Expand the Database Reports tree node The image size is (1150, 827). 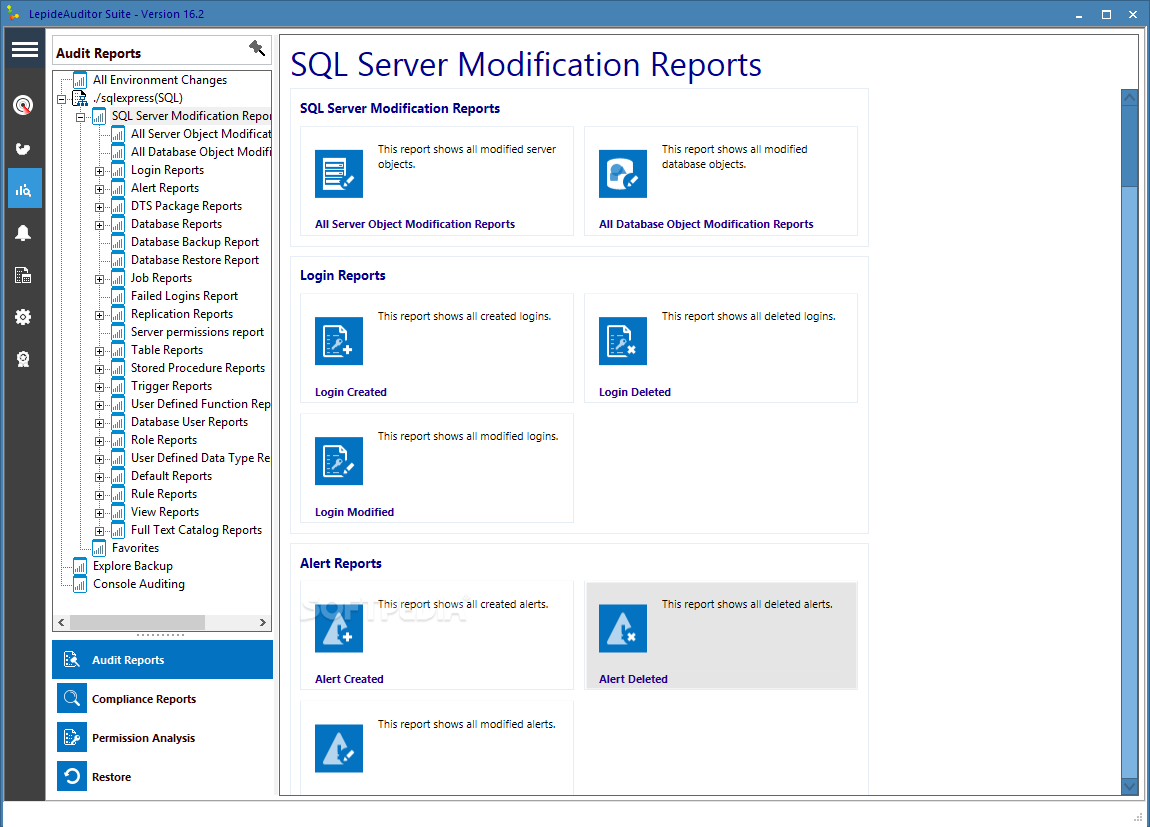[x=99, y=225]
